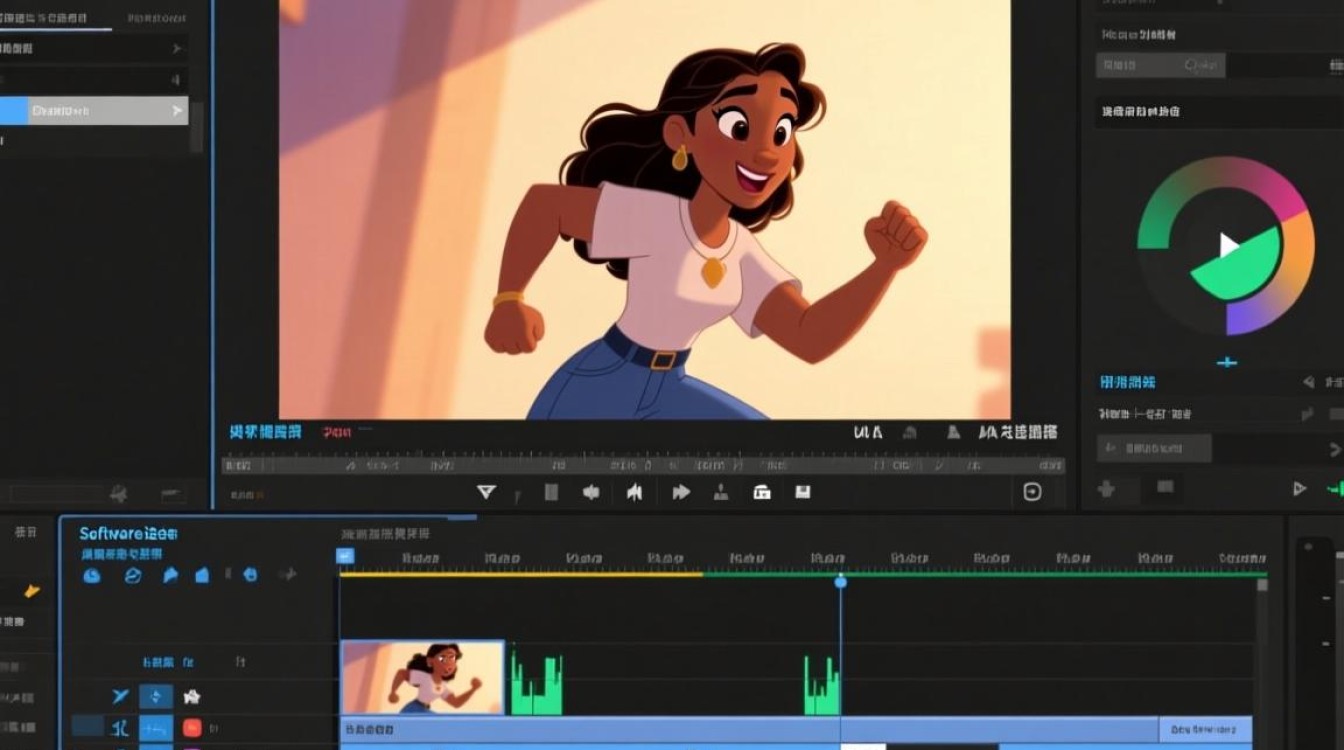Click the blue playhead handle on the timeline ruler
Viewport: 1344px width, 750px height.
coord(840,581)
